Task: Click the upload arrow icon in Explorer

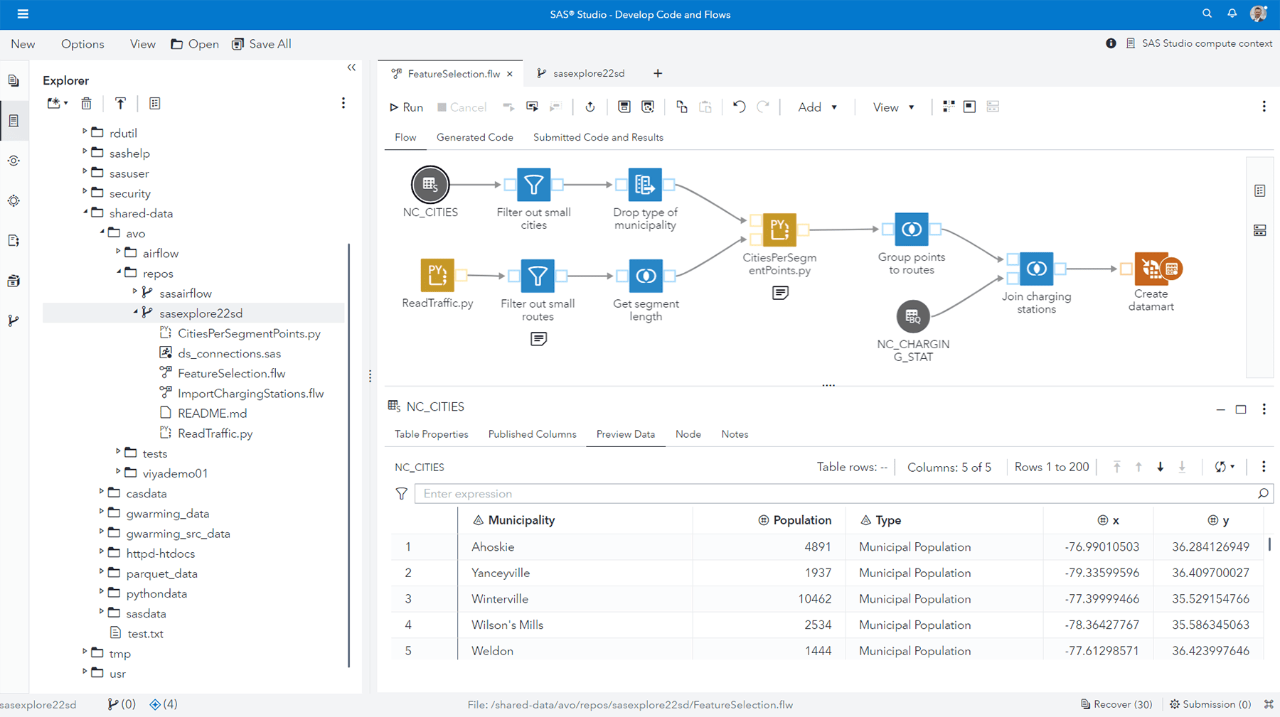Action: pos(120,103)
